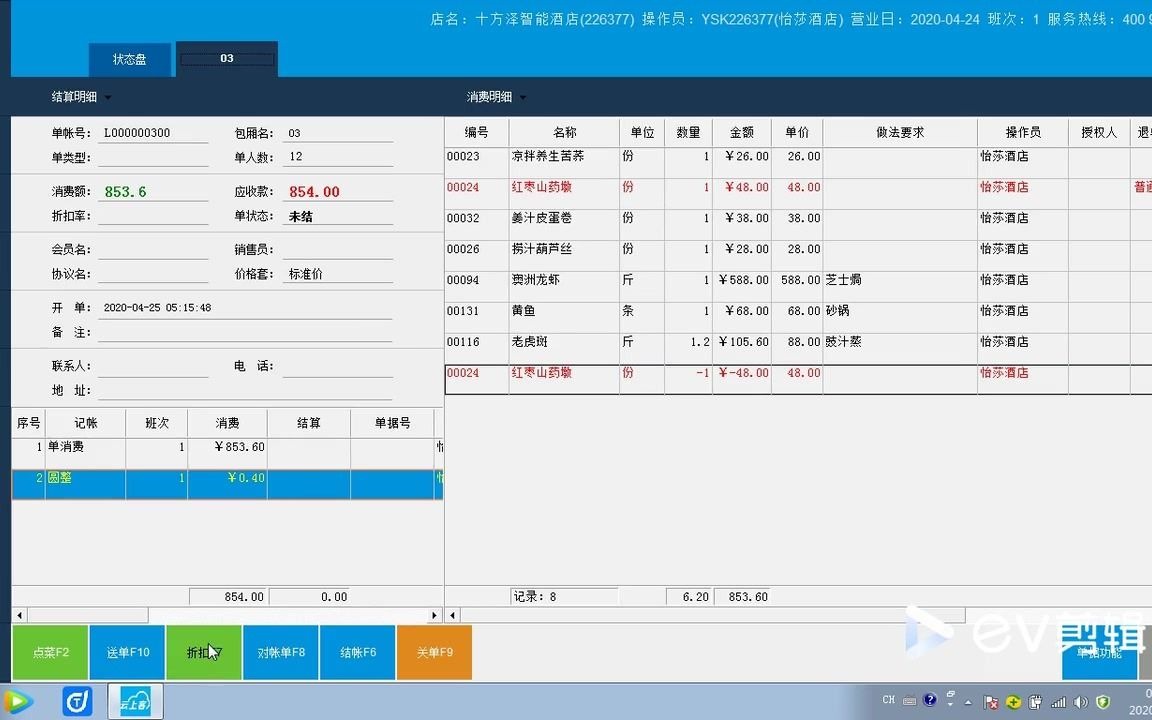Click the orange 关单F9 button
The height and width of the screenshot is (720, 1152).
coord(434,652)
